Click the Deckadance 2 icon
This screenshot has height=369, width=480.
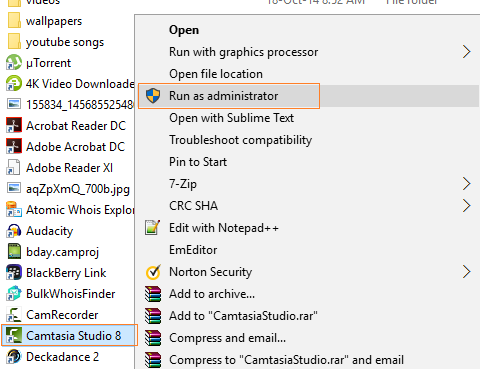(14, 356)
